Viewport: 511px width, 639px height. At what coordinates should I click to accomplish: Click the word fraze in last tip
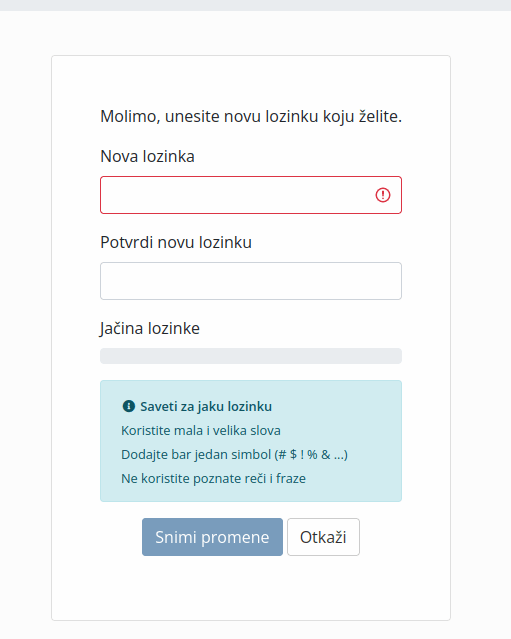tap(291, 478)
